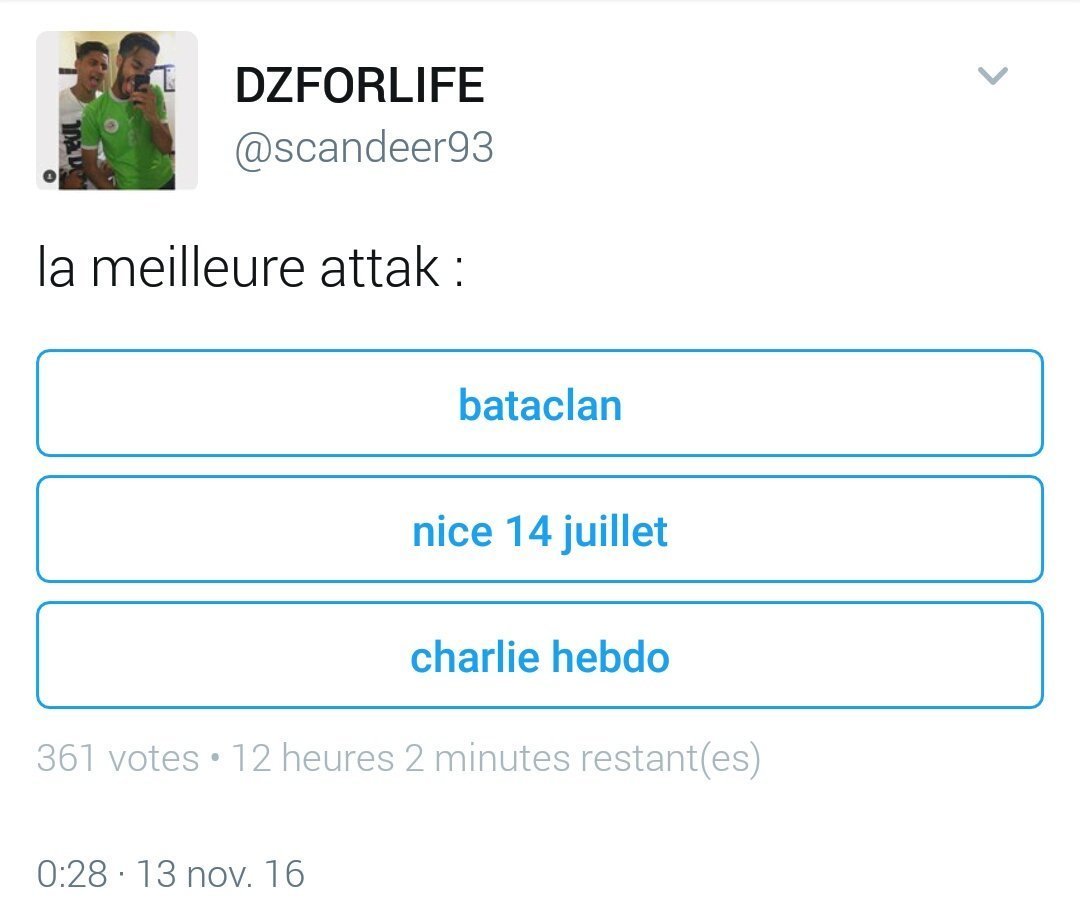Select the "nice 14 juillet" poll option
The image size is (1080, 924).
[x=540, y=529]
